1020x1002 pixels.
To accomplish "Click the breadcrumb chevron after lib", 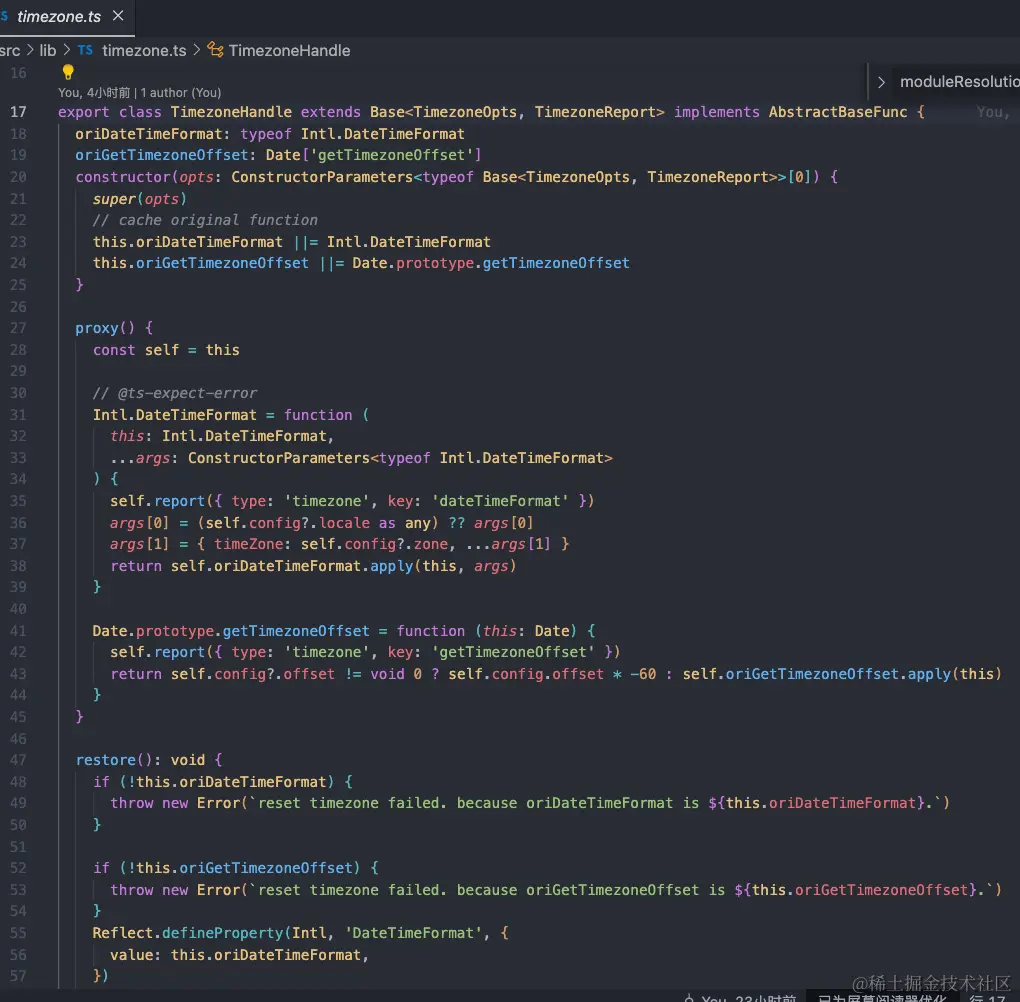I will tap(66, 50).
